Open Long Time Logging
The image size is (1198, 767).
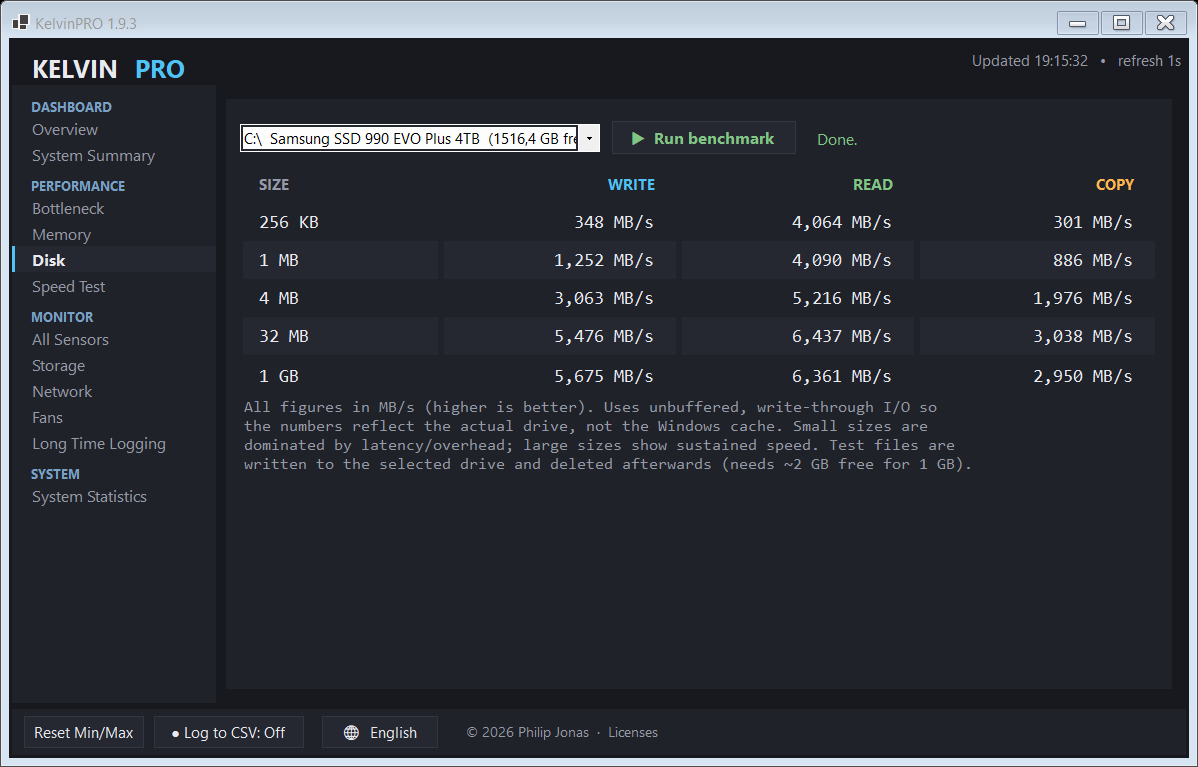[99, 444]
